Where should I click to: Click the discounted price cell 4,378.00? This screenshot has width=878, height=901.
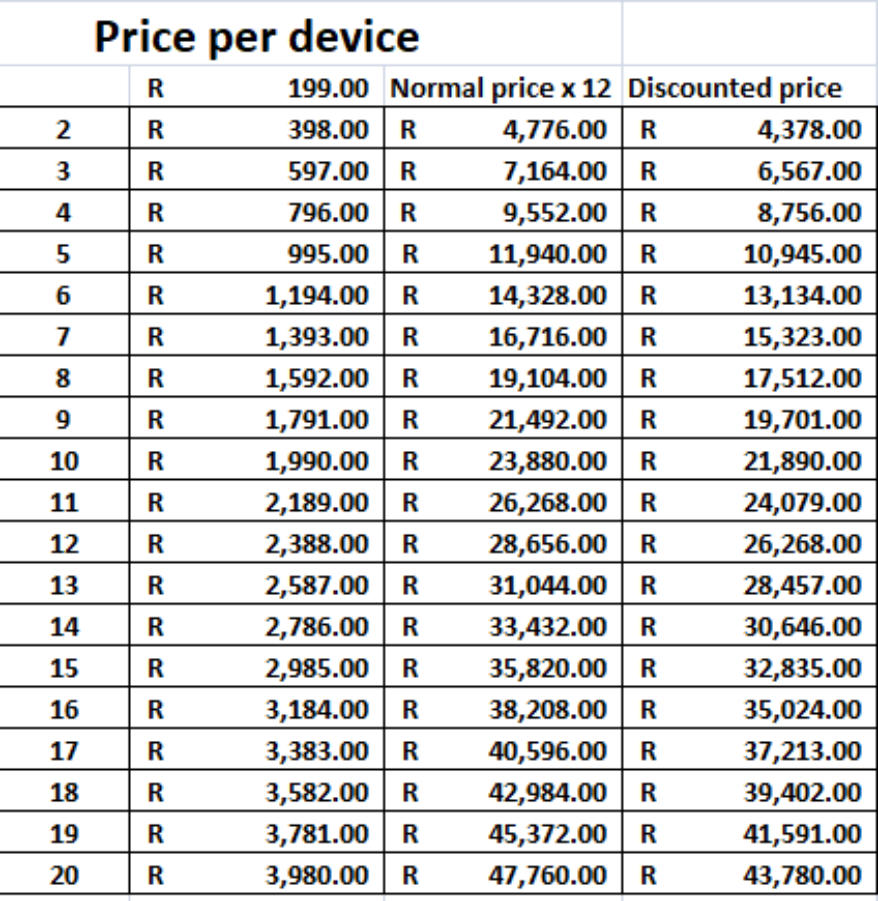[750, 128]
